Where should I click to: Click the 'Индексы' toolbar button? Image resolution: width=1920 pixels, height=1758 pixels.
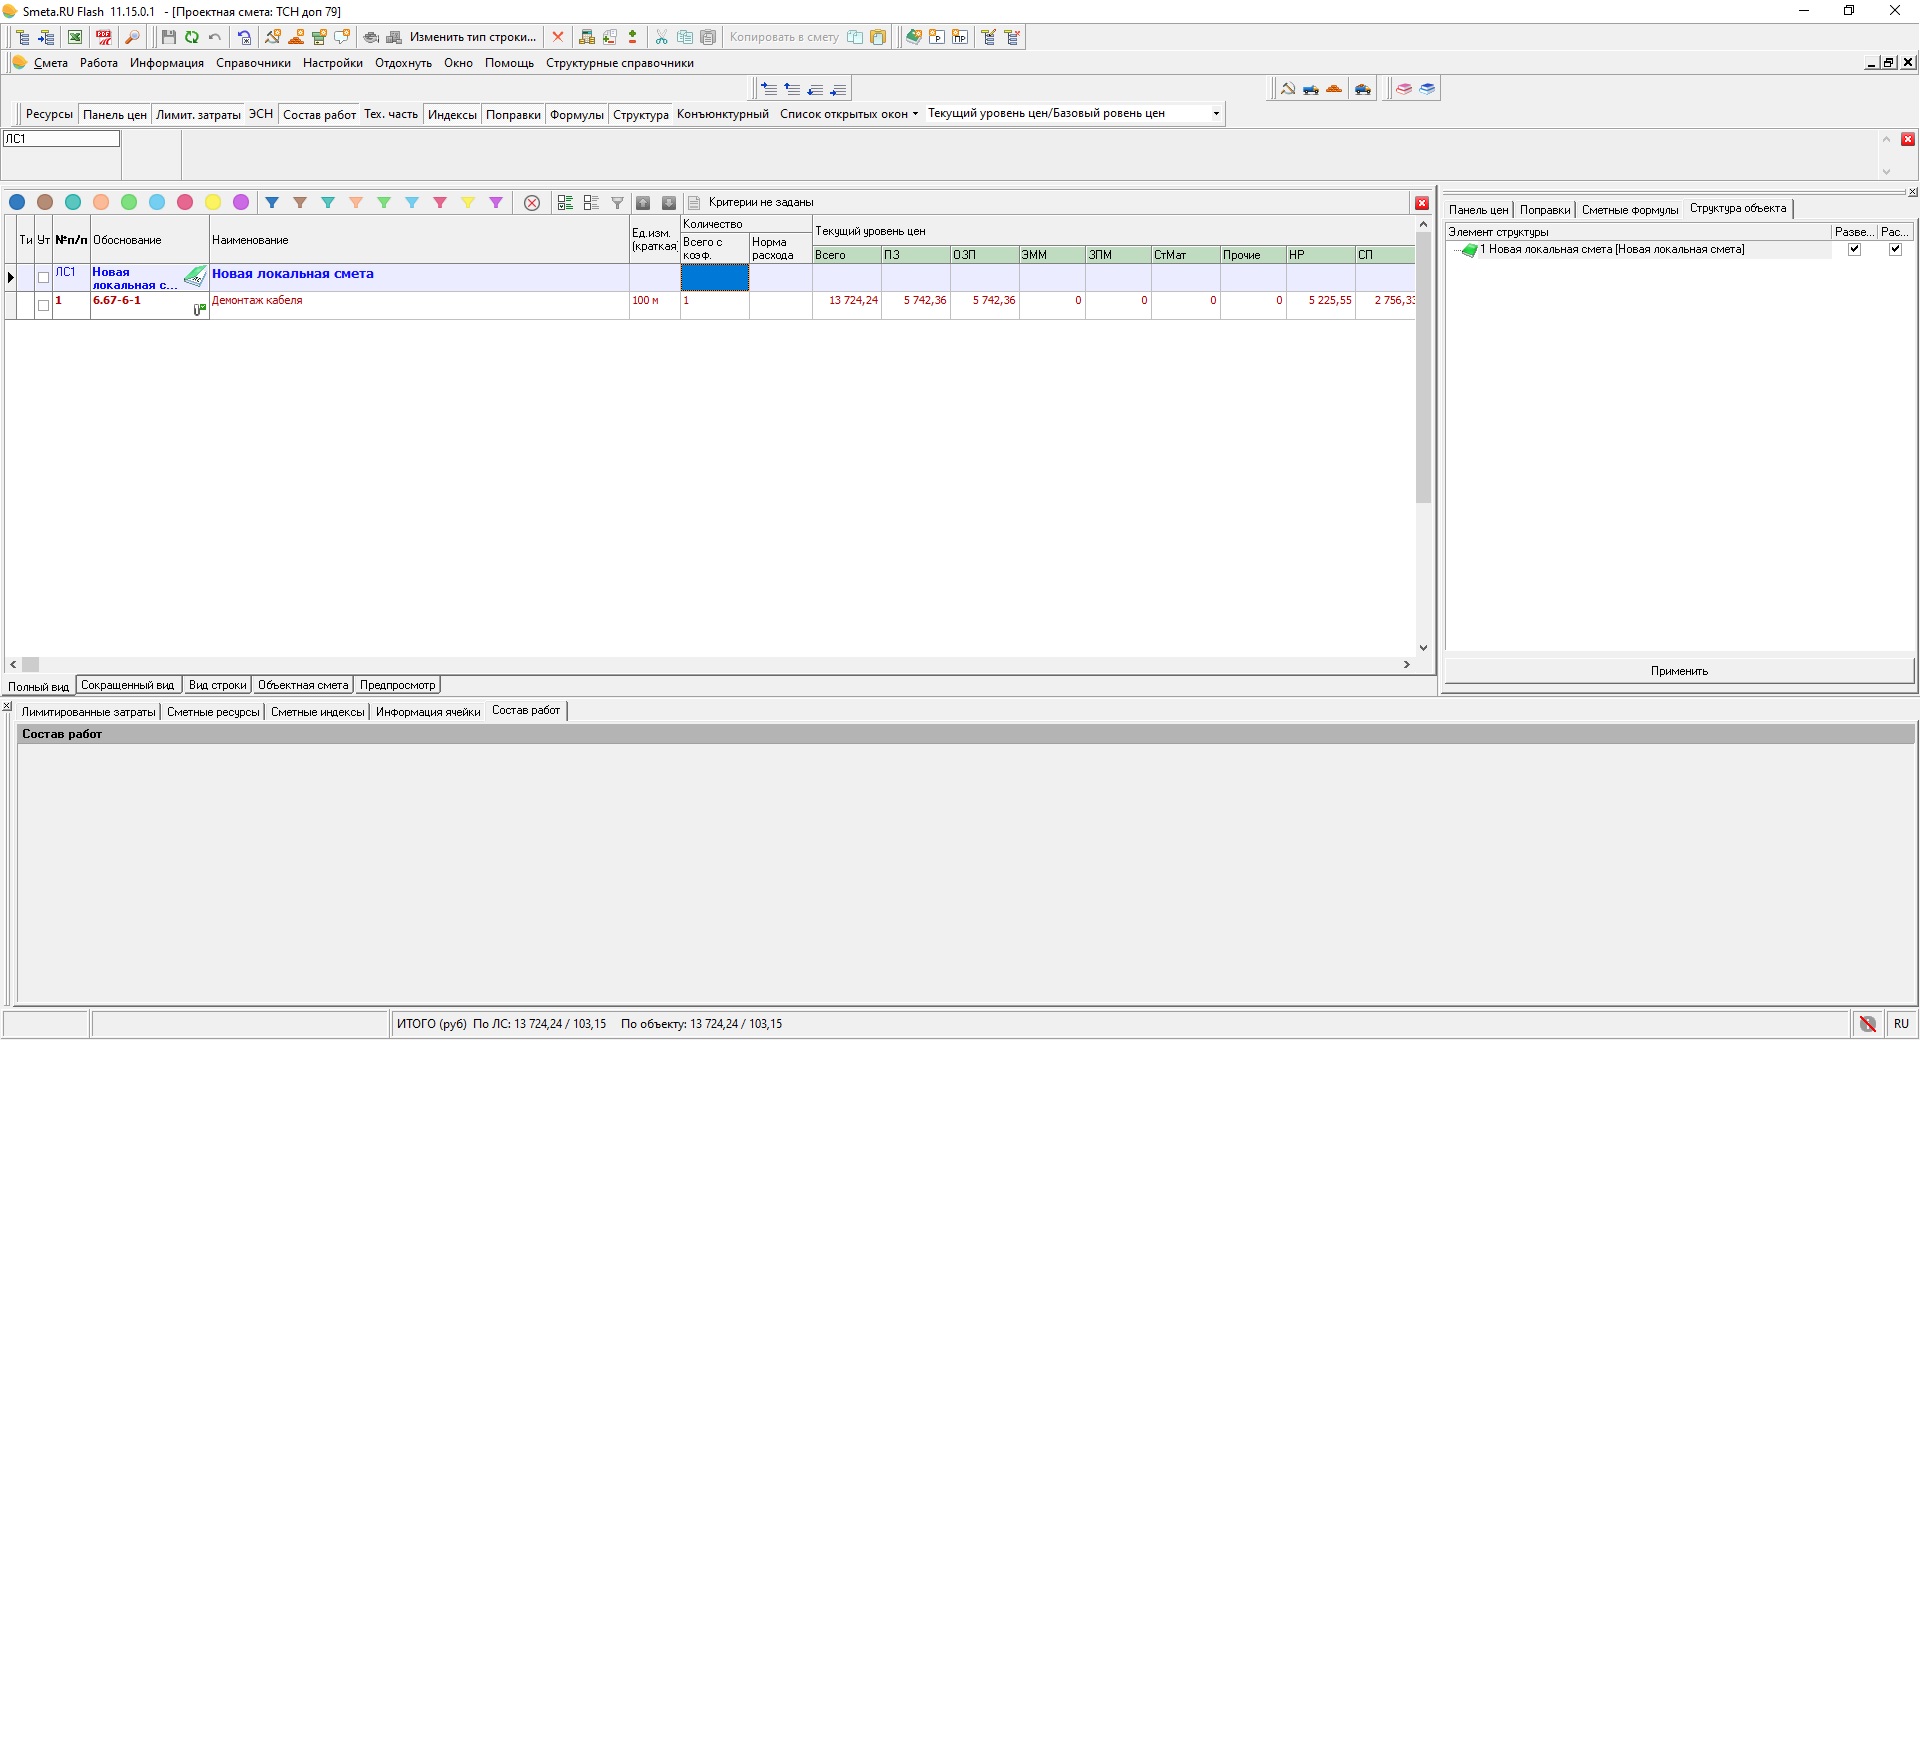point(452,114)
